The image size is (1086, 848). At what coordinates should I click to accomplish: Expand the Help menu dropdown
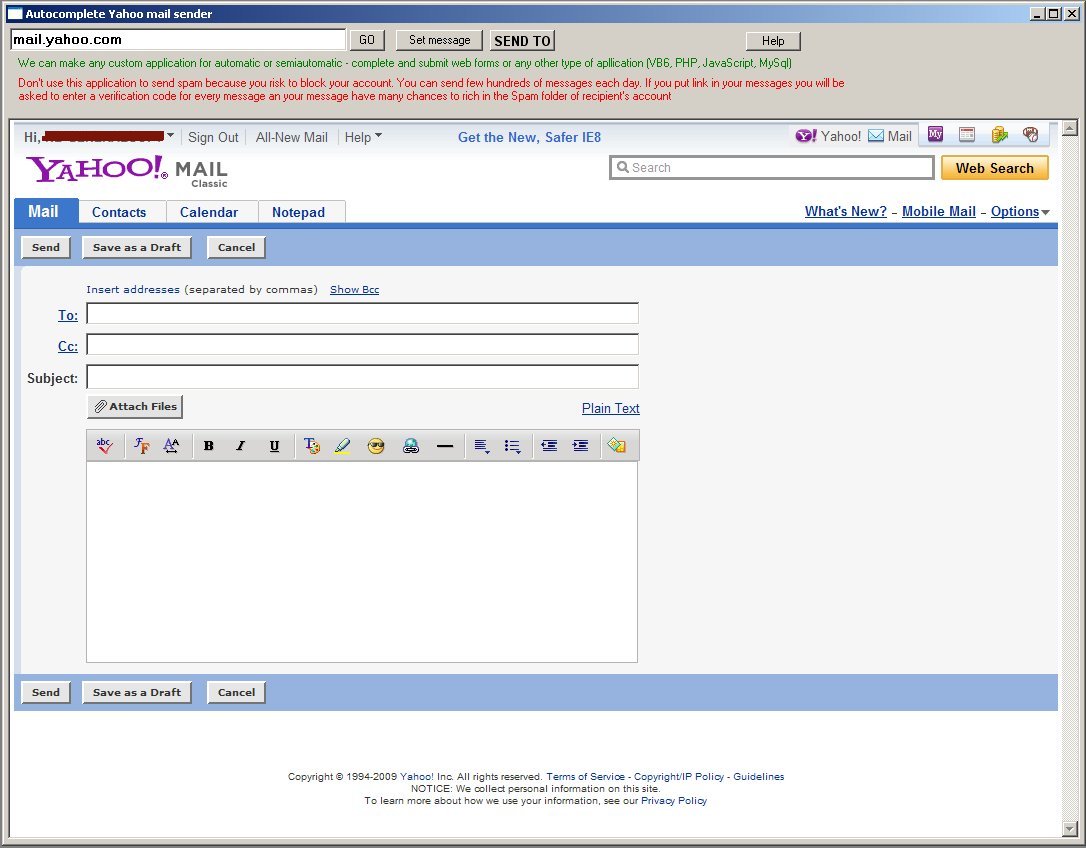[x=364, y=137]
